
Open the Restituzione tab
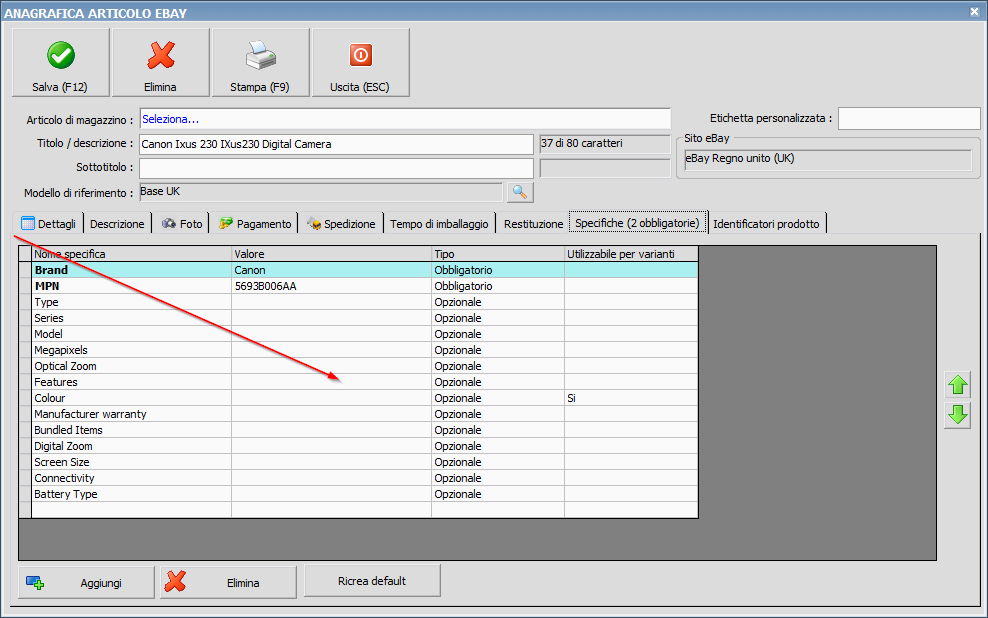click(x=533, y=224)
